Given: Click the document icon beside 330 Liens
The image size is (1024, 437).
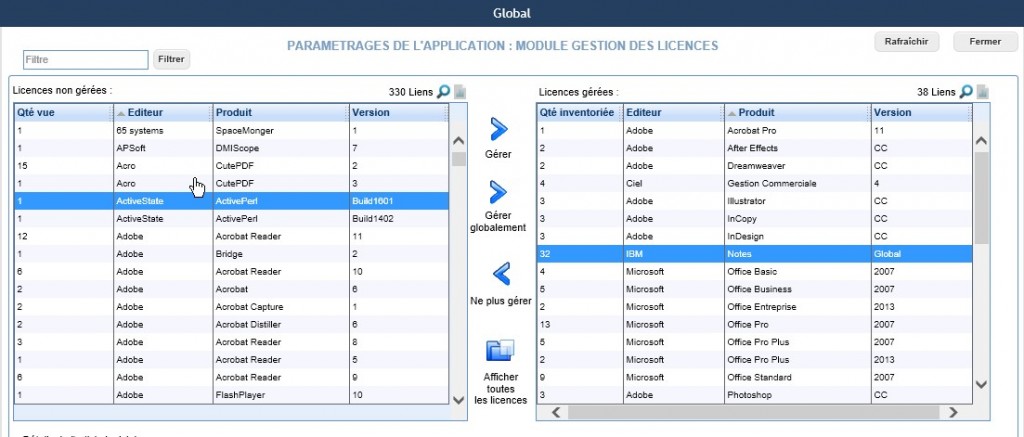Looking at the screenshot, I should coord(460,92).
